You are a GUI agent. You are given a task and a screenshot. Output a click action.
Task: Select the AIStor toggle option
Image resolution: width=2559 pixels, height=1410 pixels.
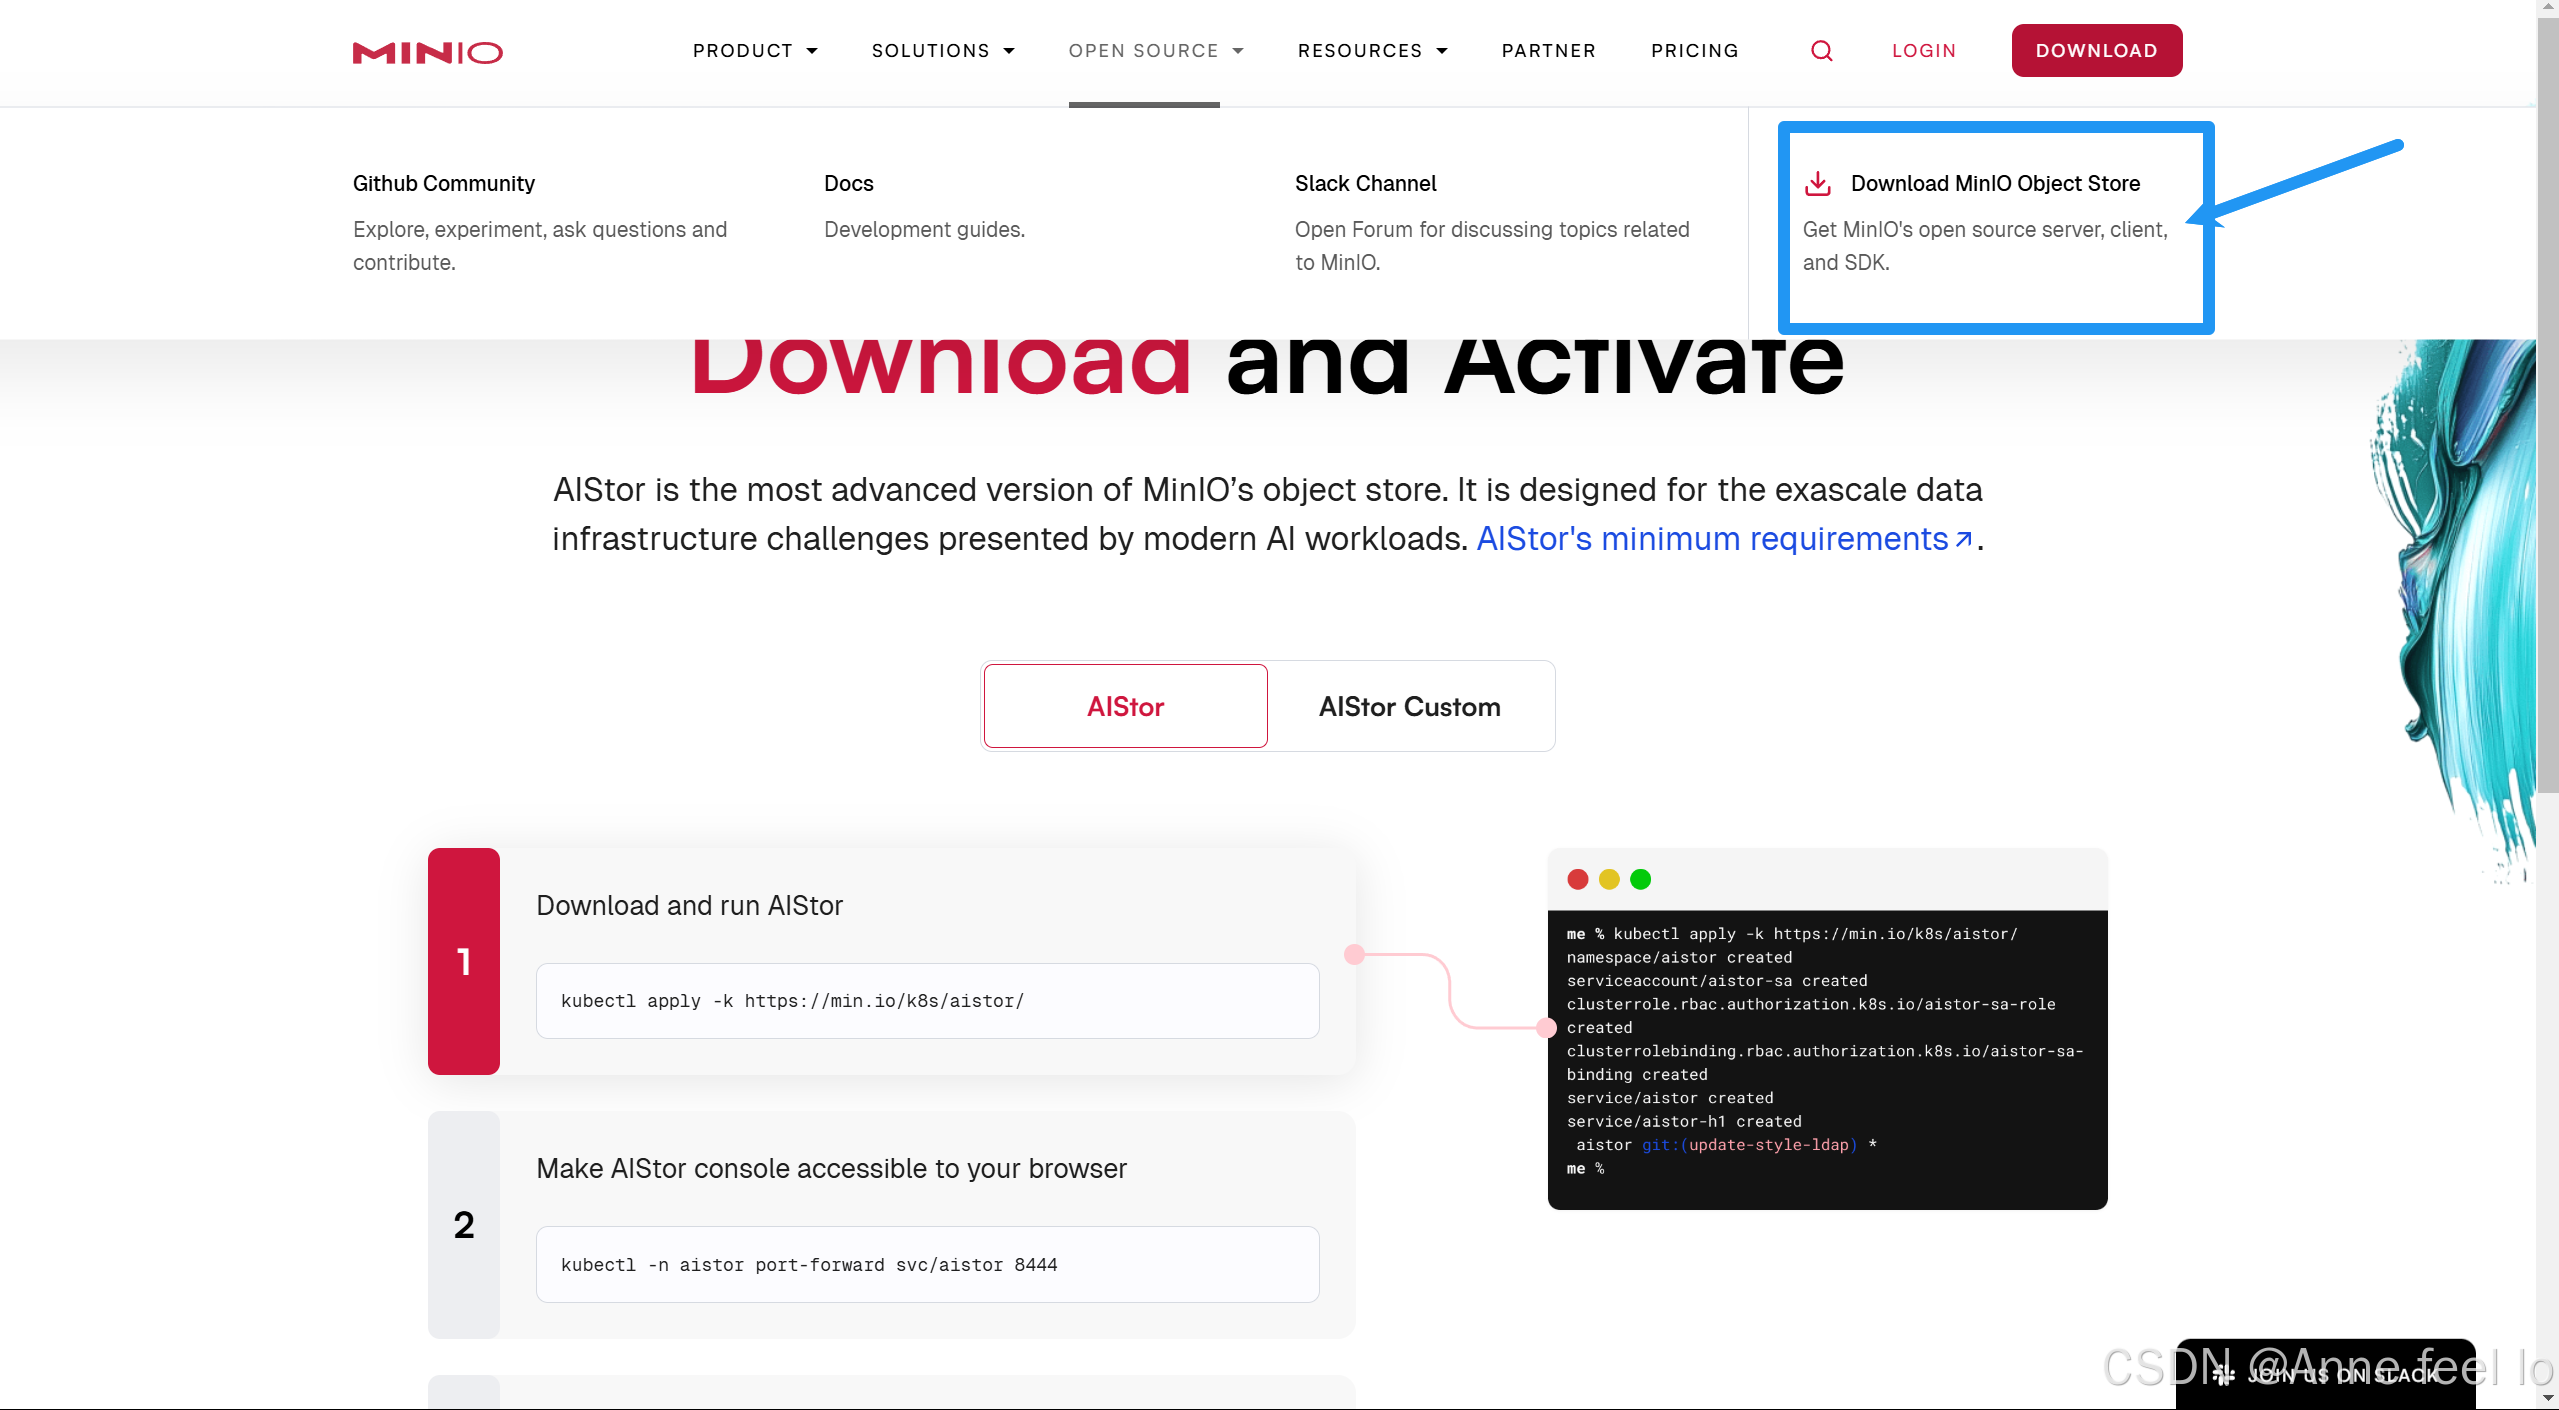point(1125,706)
